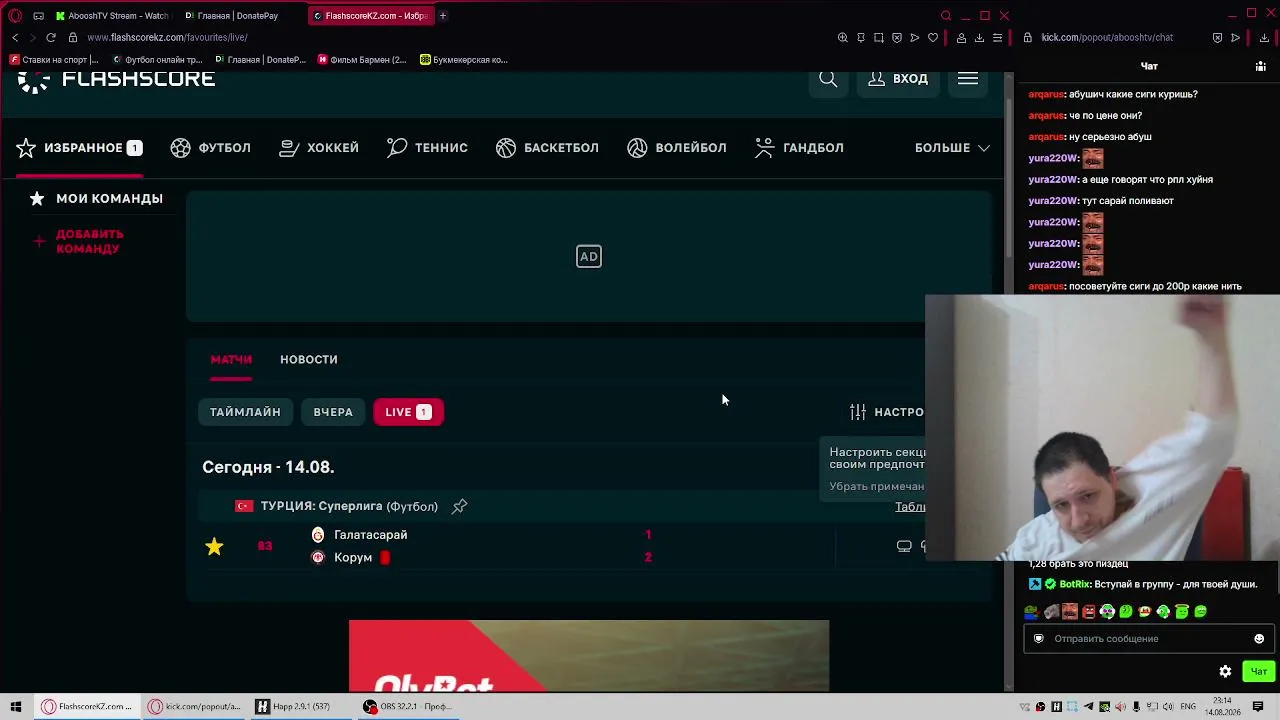Open the taskbar clock and date
The height and width of the screenshot is (720, 1280).
[1222, 707]
